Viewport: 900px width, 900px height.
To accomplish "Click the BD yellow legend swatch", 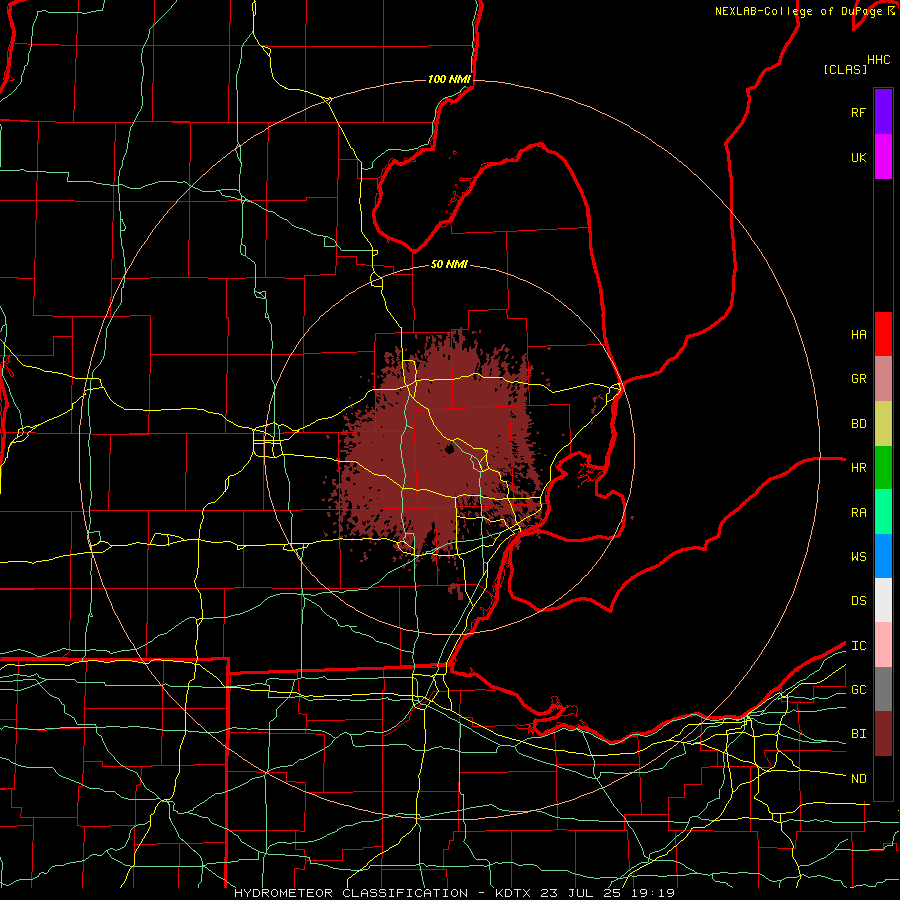I will pos(883,424).
